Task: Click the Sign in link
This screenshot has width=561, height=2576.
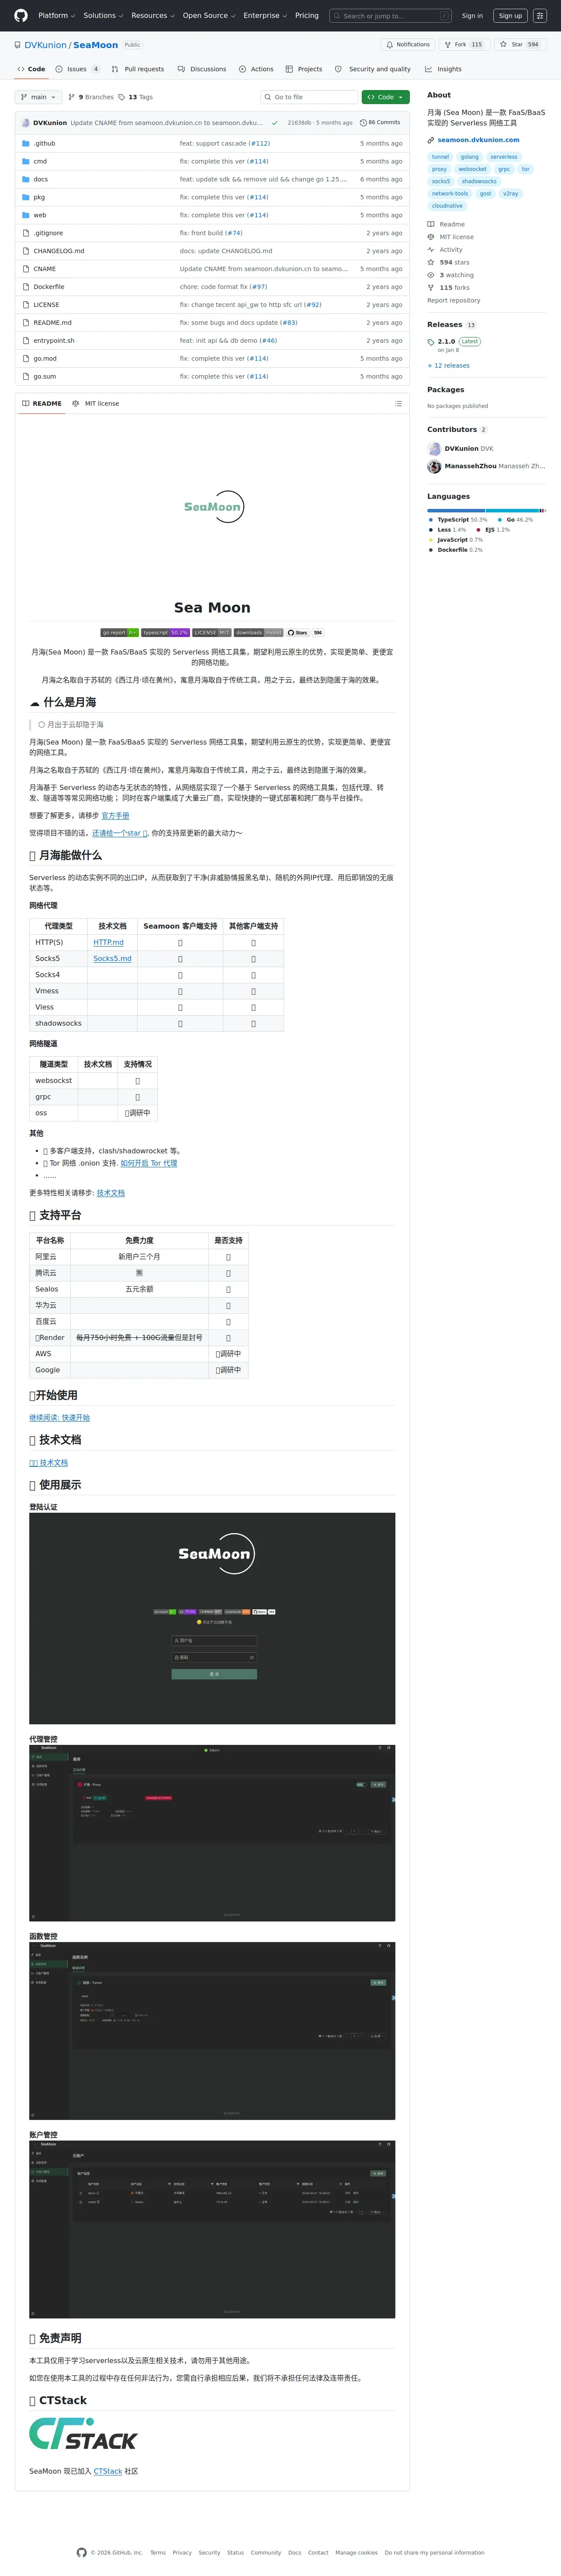Action: [x=472, y=16]
